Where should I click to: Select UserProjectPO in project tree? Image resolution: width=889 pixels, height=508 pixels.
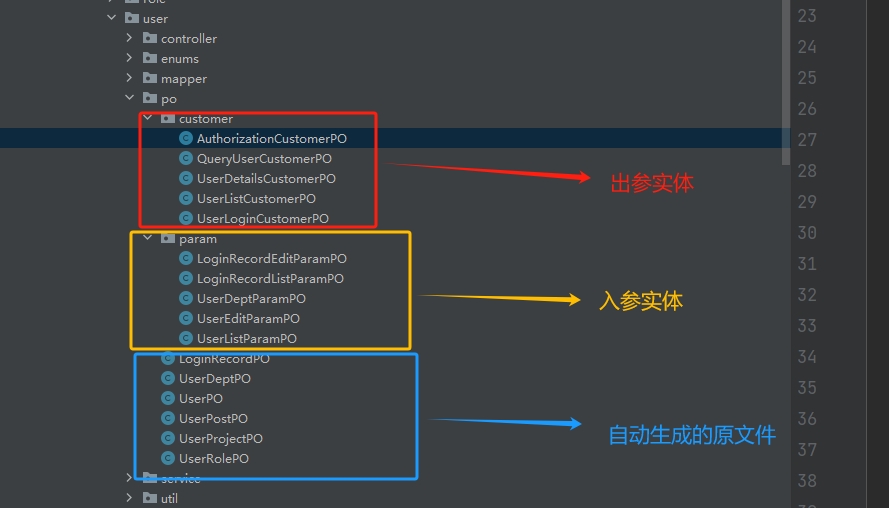point(220,439)
